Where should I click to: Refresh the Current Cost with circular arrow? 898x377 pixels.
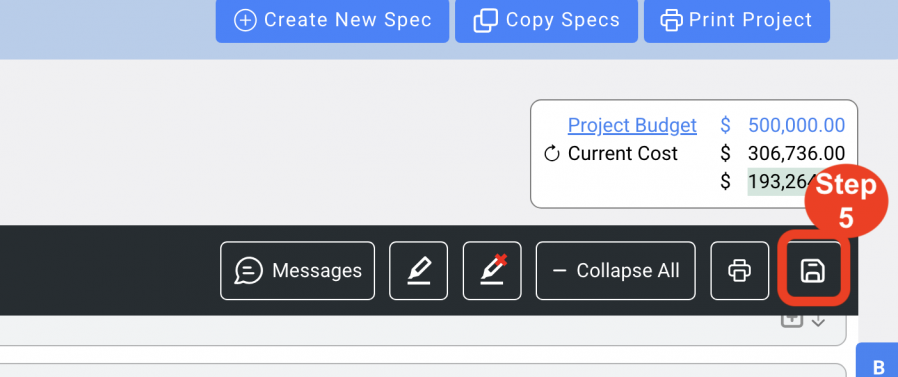[551, 154]
